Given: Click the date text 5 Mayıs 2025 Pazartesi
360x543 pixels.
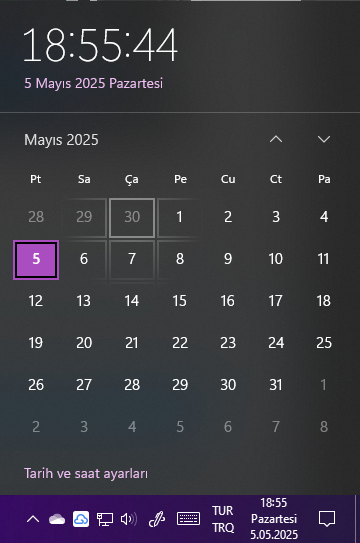Looking at the screenshot, I should [x=93, y=83].
